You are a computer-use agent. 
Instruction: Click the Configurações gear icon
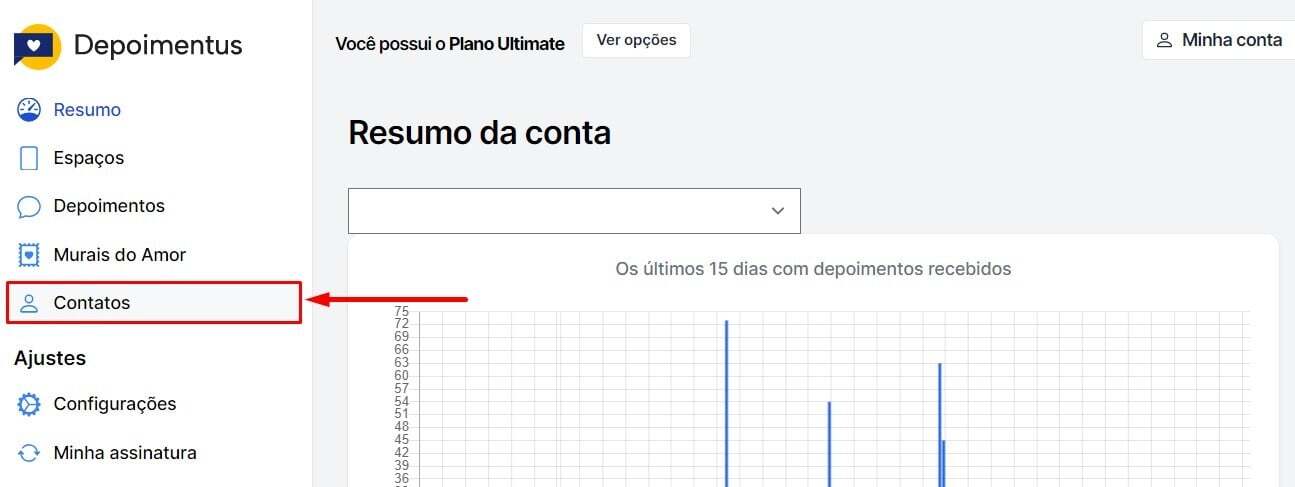(x=29, y=404)
